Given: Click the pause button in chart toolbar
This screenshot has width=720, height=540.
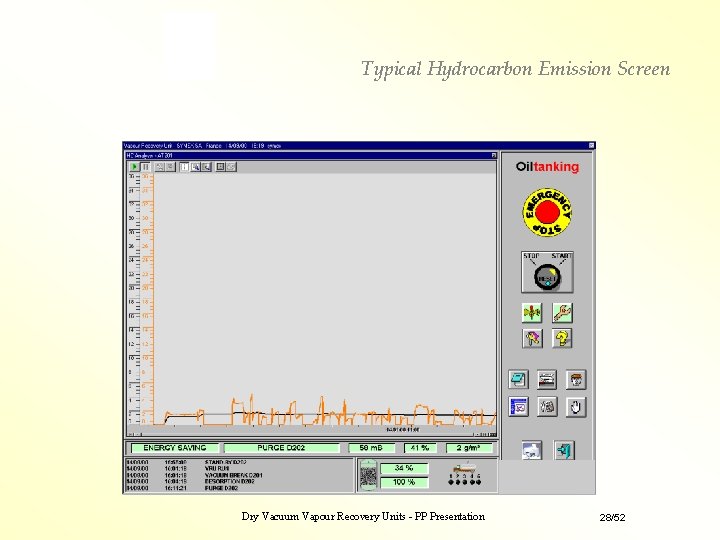Looking at the screenshot, I should (x=145, y=167).
